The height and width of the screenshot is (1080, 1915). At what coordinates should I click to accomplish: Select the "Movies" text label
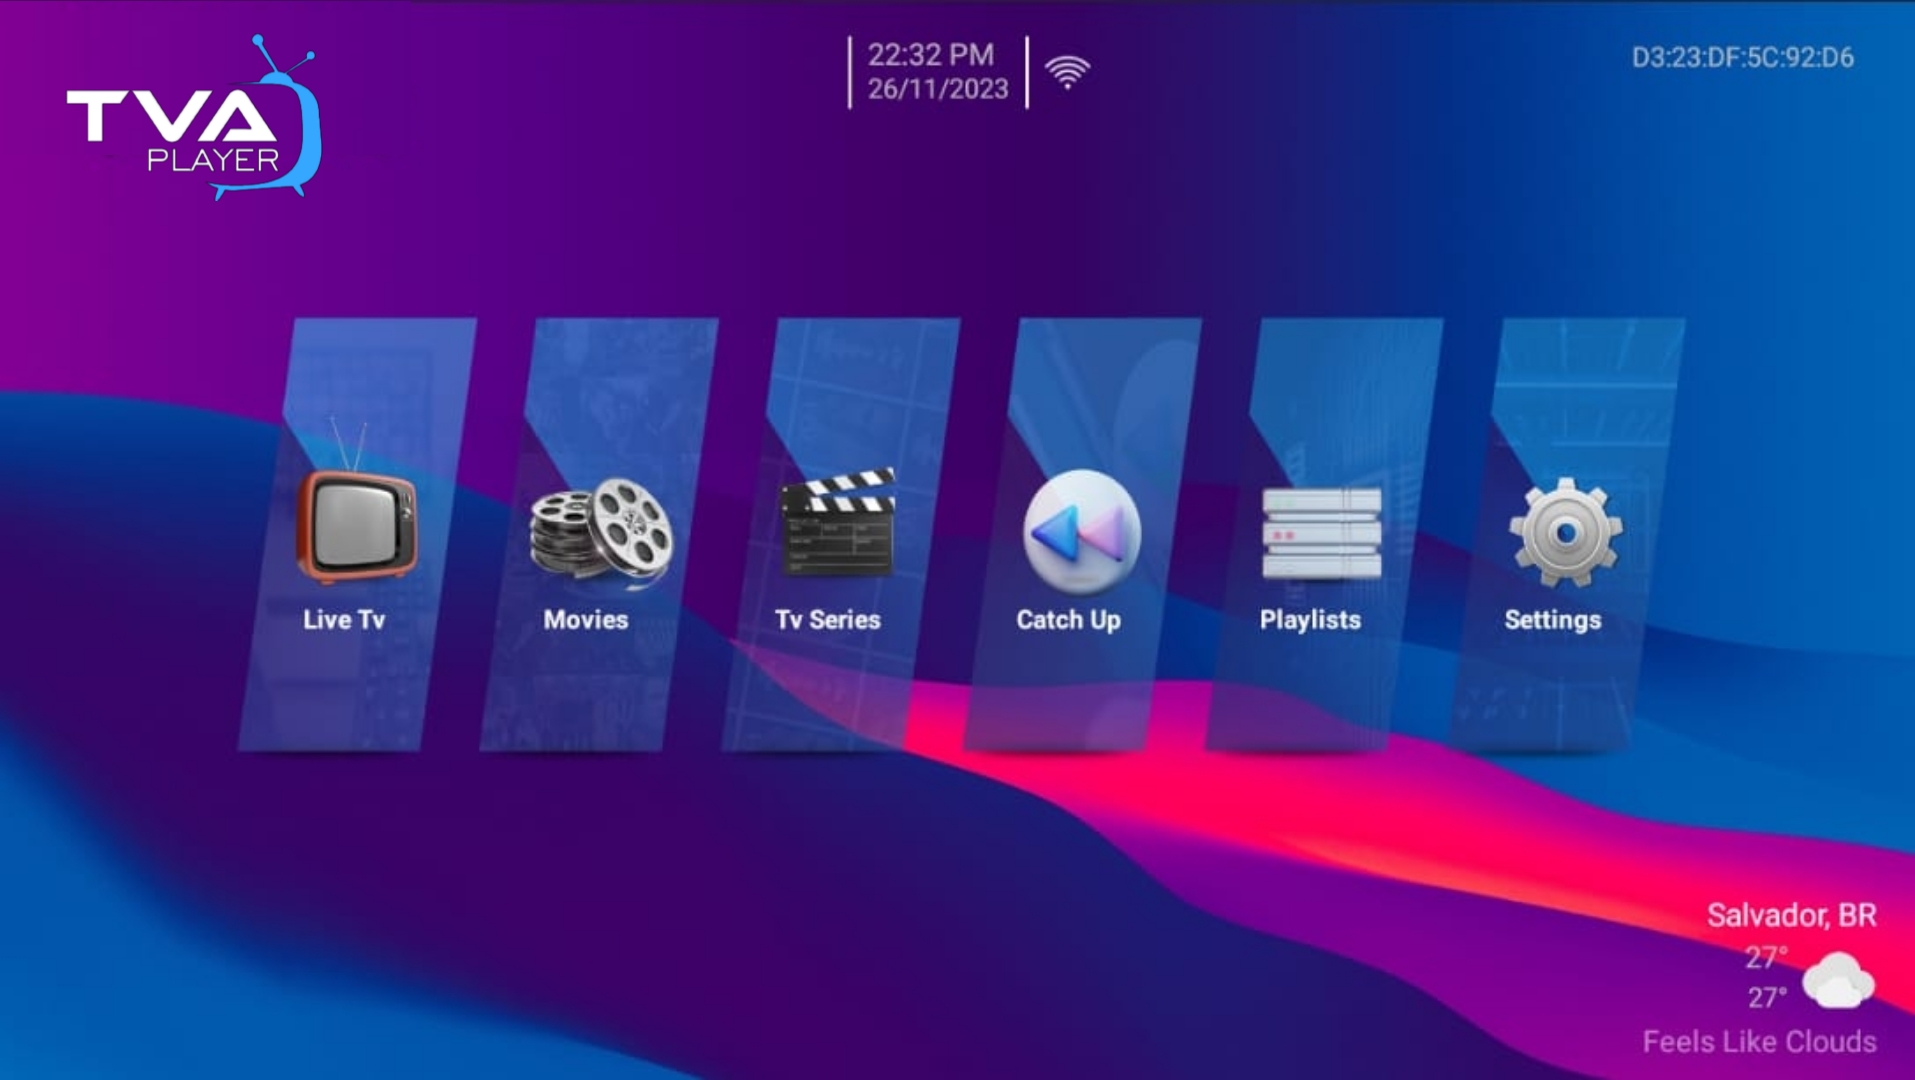pos(586,620)
